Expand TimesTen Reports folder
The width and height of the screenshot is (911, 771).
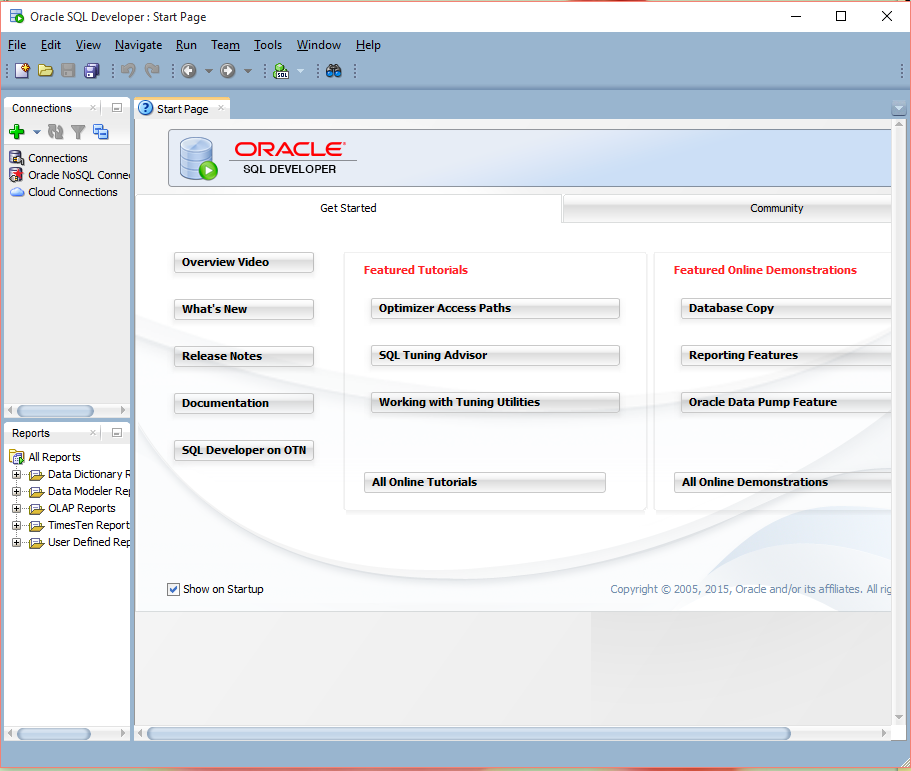pyautogui.click(x=16, y=526)
